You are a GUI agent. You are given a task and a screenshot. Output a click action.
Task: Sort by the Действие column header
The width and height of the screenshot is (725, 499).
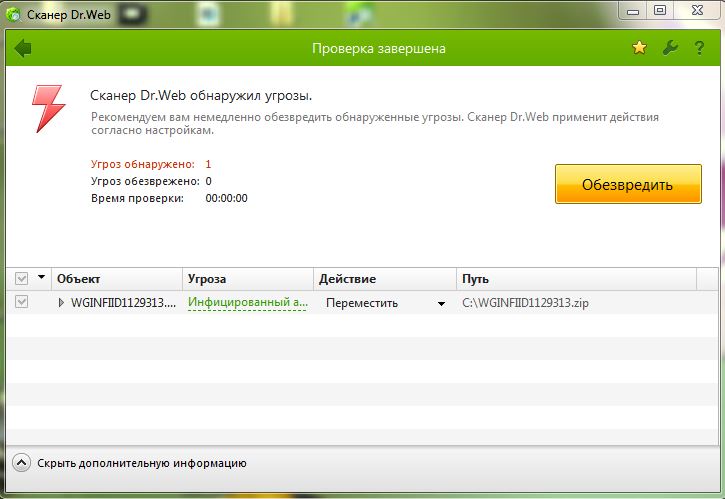pyautogui.click(x=385, y=279)
